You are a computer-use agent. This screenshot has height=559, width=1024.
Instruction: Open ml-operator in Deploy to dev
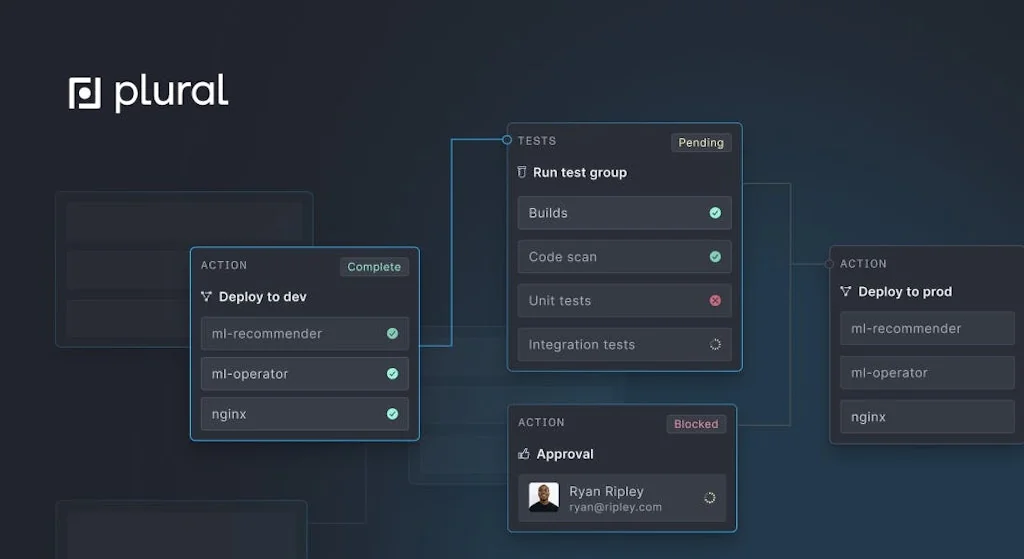pos(305,374)
